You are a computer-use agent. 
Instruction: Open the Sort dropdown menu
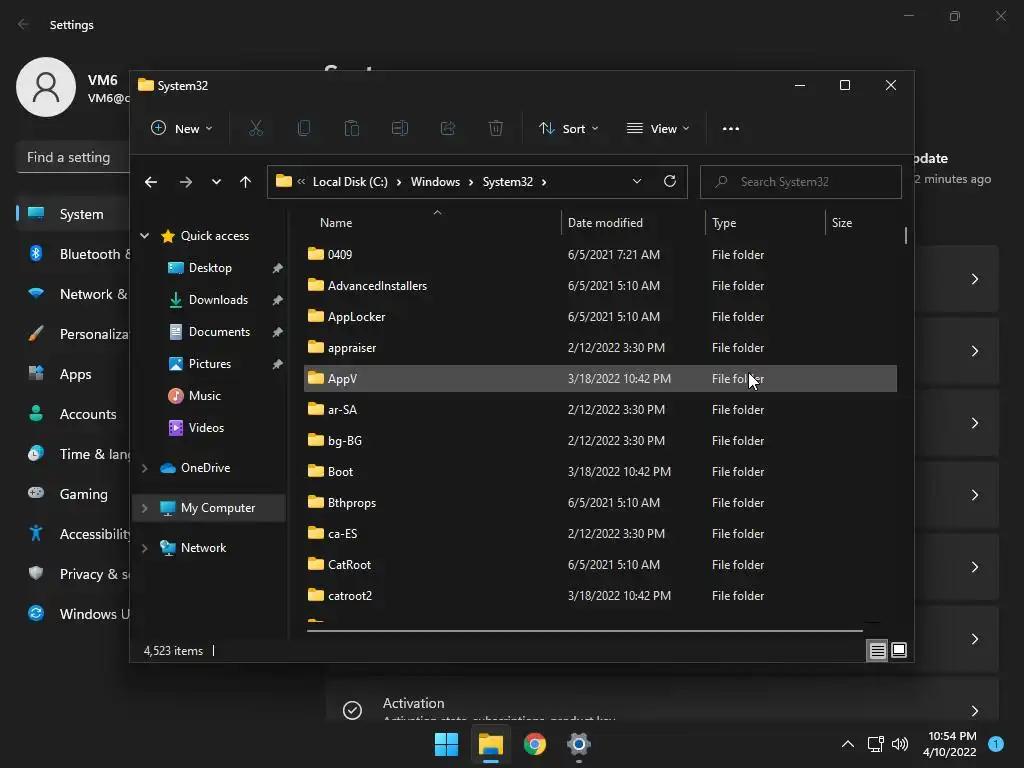pyautogui.click(x=568, y=129)
